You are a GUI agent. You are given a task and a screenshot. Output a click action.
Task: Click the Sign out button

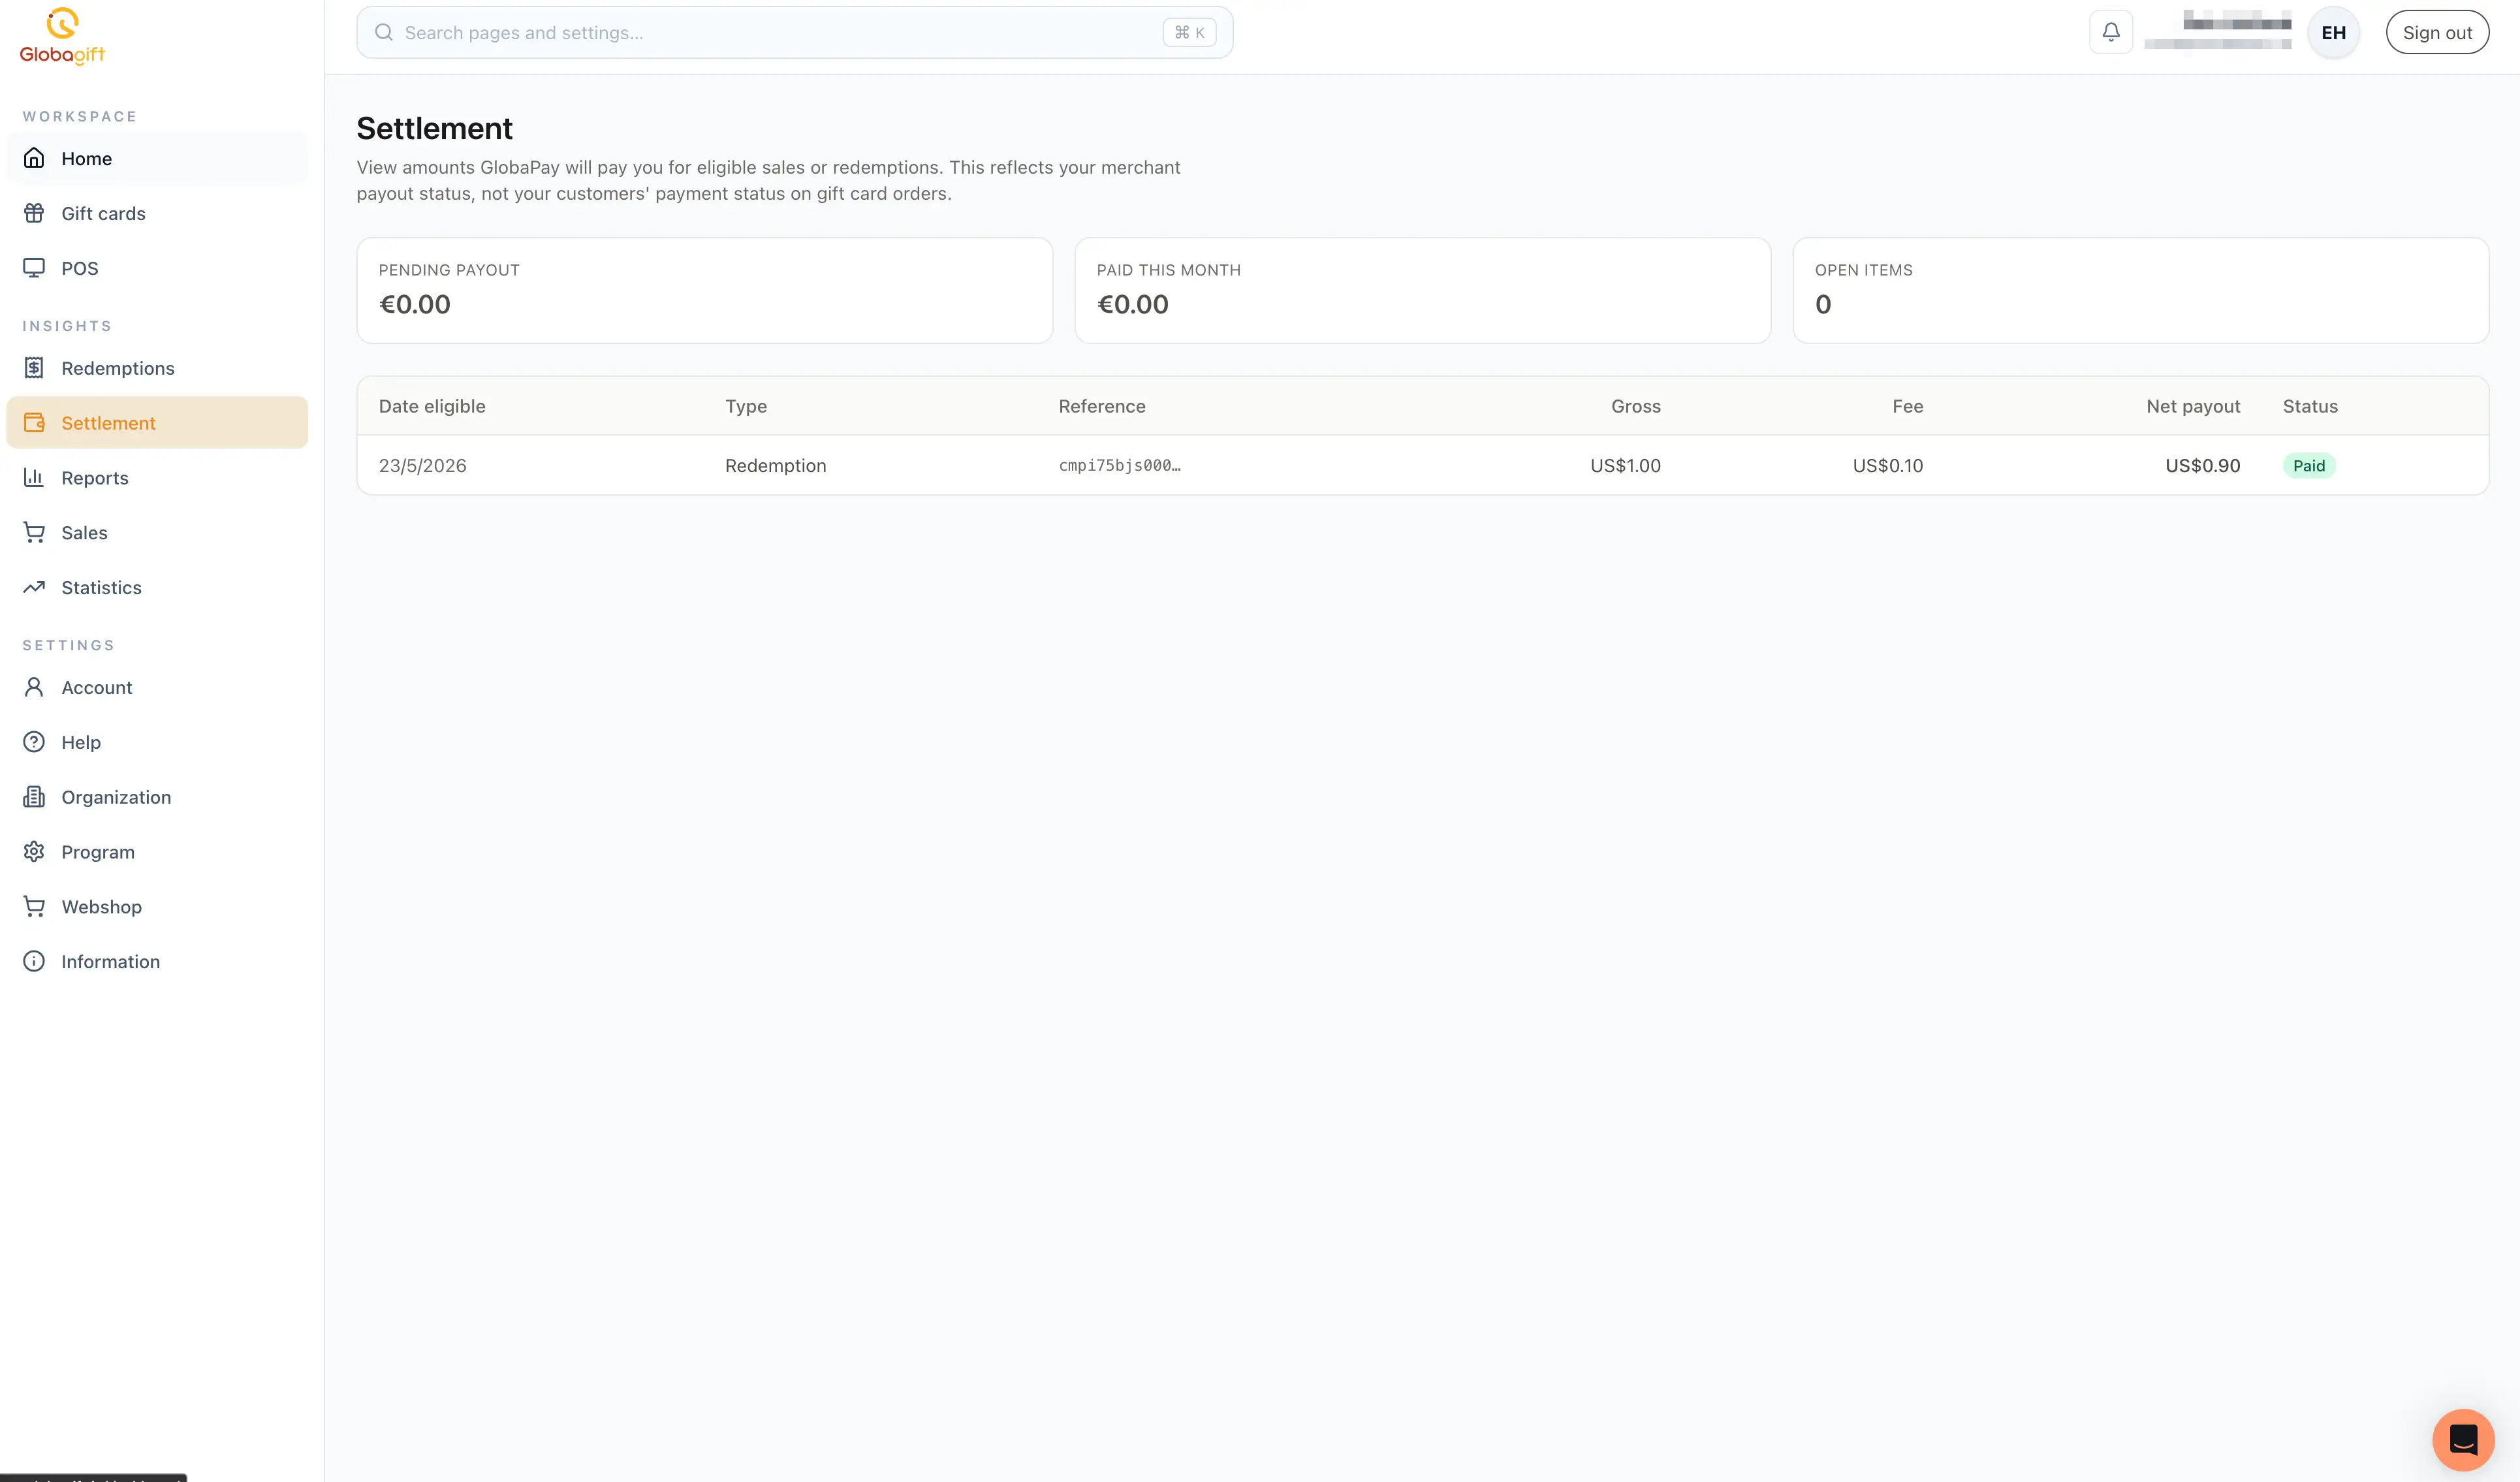tap(2437, 33)
